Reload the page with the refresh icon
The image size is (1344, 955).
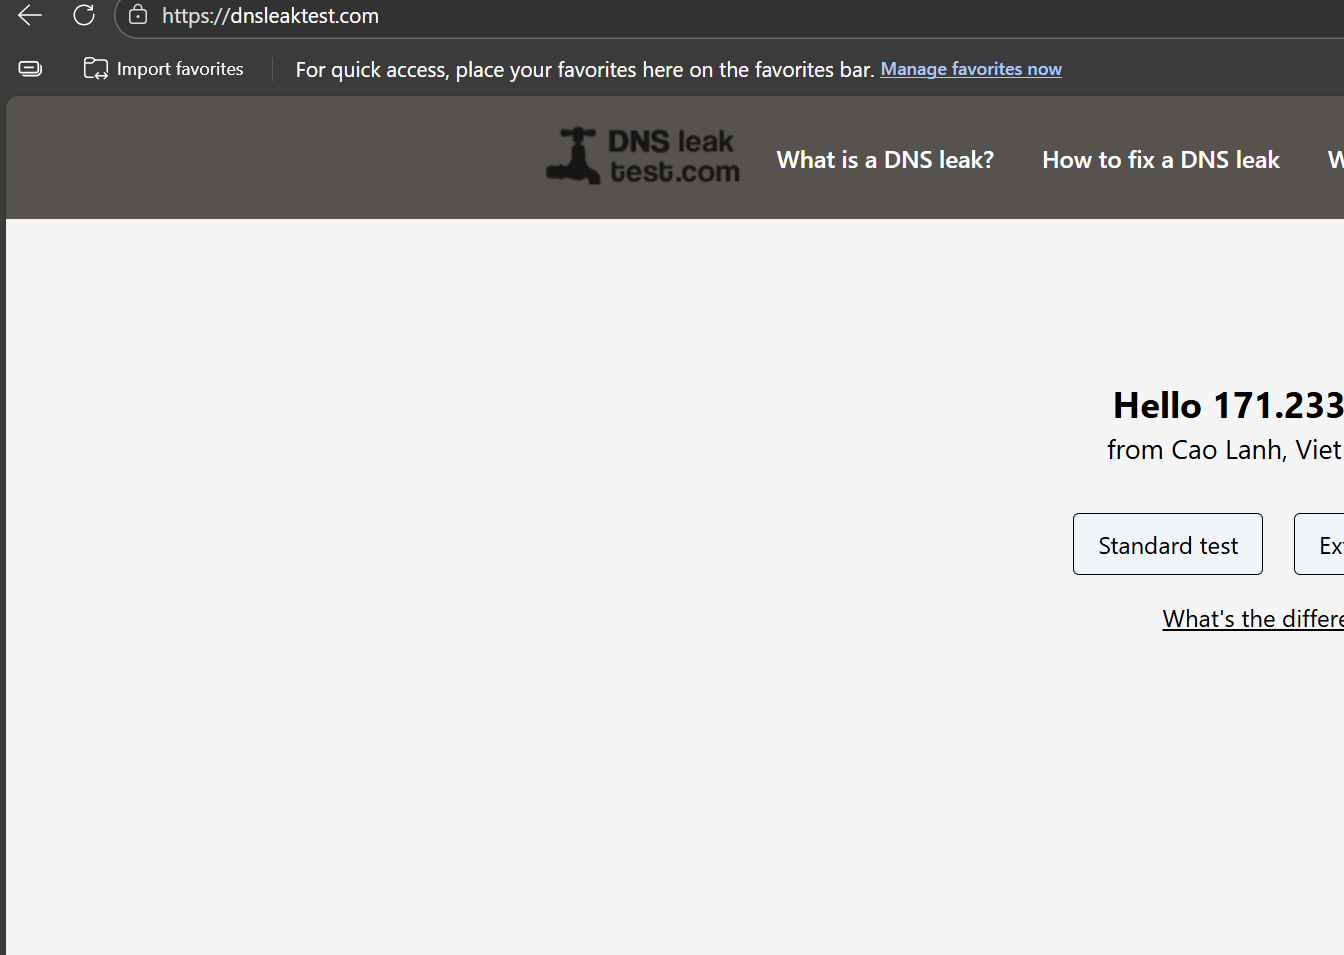point(84,15)
